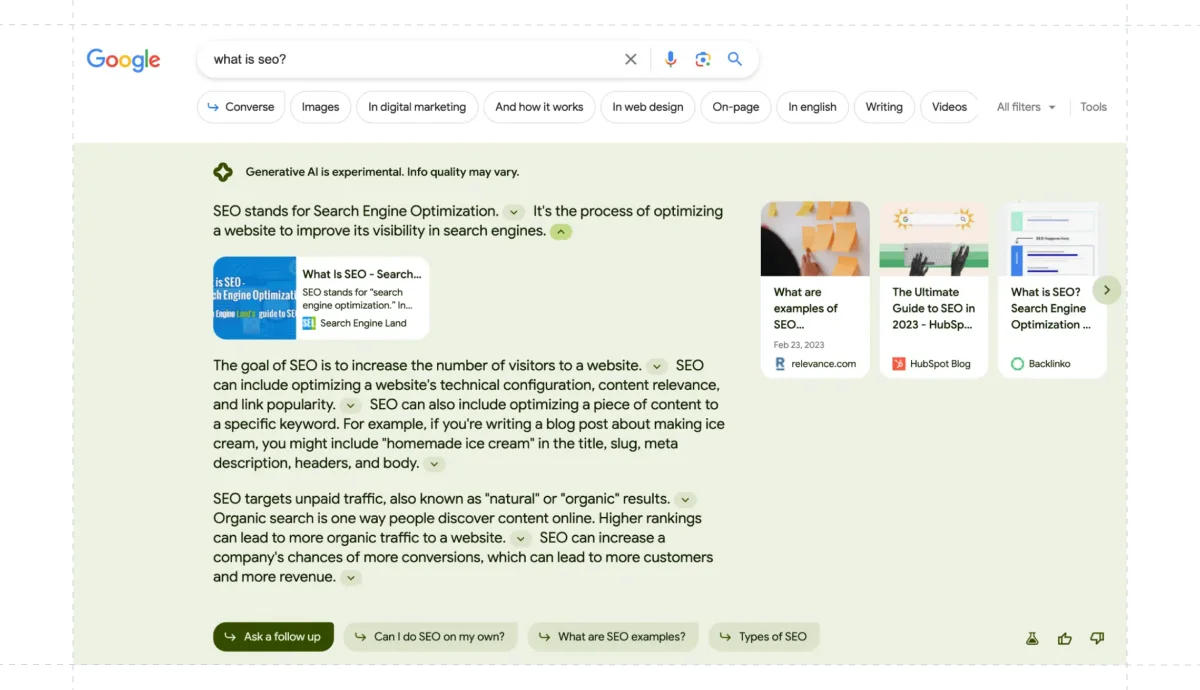The width and height of the screenshot is (1200, 690).
Task: Expand sources after 'organic traffic to a website.'
Action: 520,539
